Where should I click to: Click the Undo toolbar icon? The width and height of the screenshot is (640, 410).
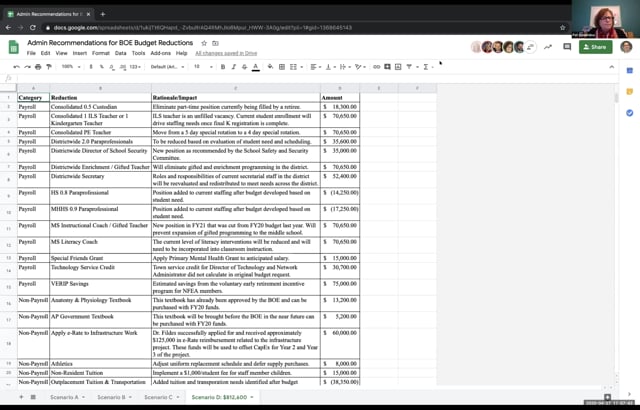point(16,67)
